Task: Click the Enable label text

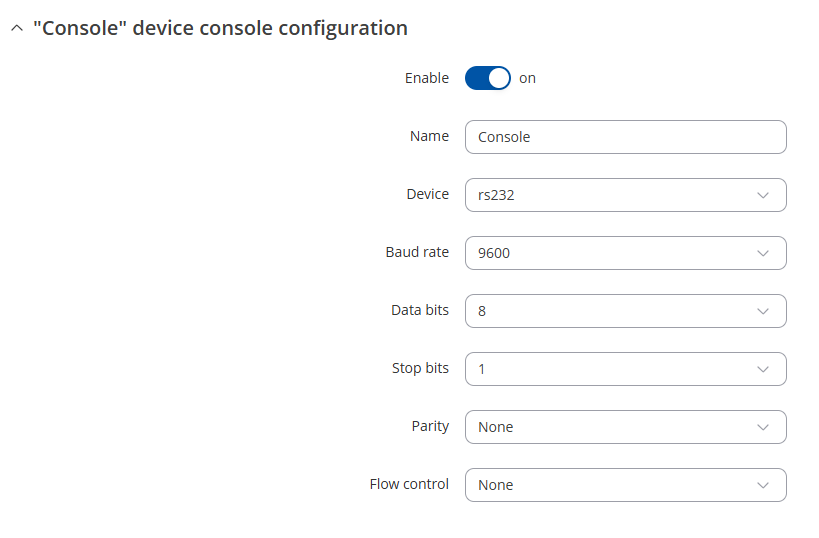Action: click(x=426, y=78)
